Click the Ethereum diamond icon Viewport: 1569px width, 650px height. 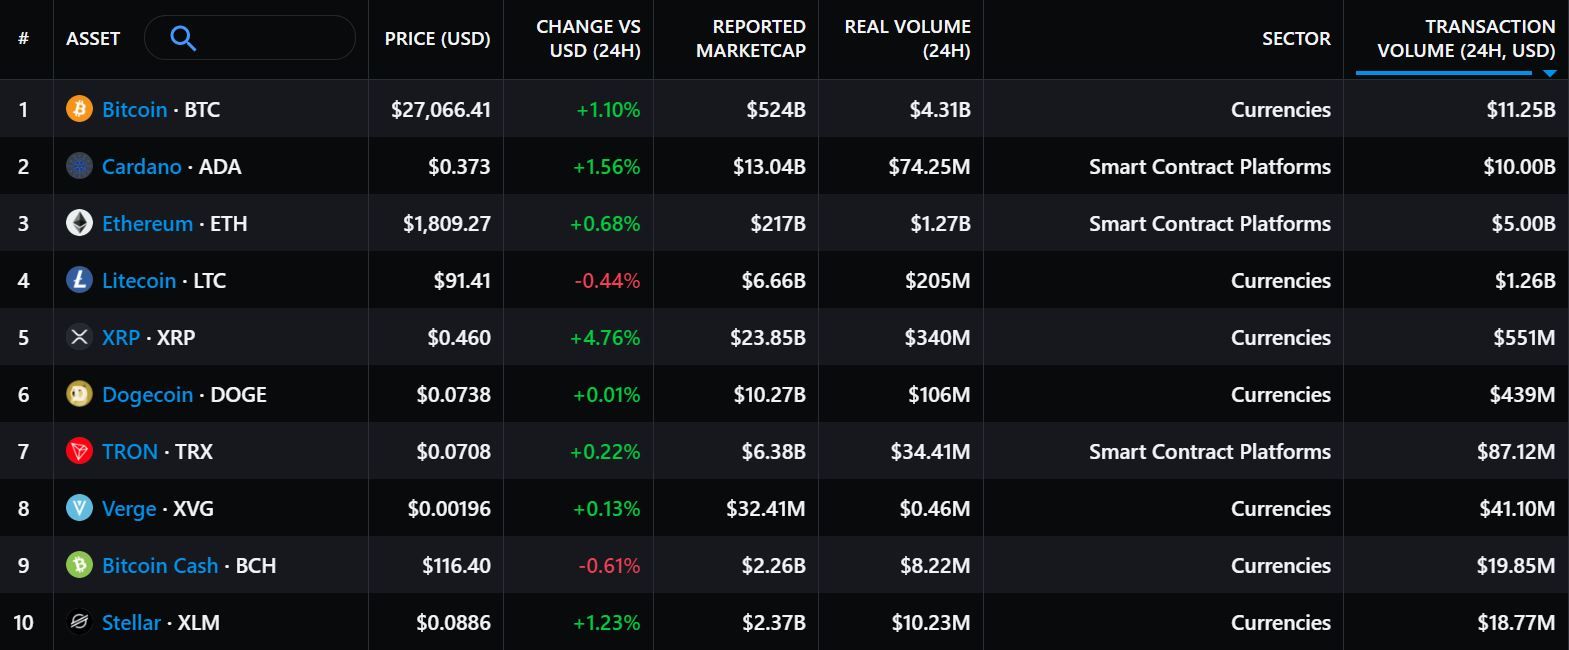click(79, 223)
